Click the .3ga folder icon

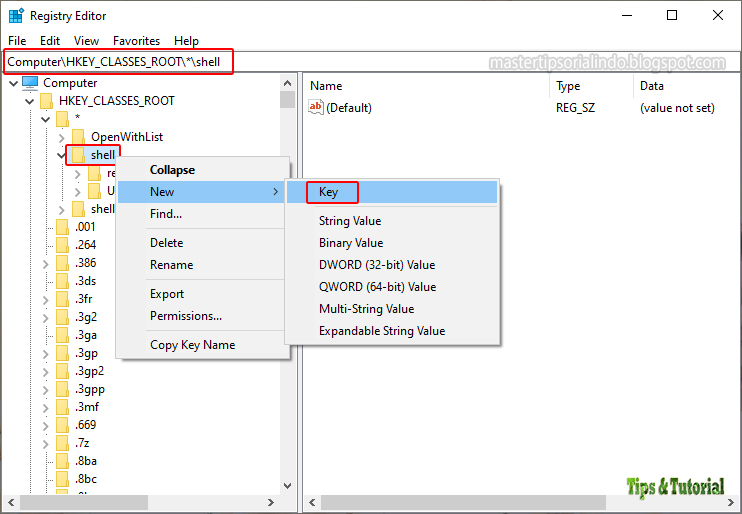(62, 335)
